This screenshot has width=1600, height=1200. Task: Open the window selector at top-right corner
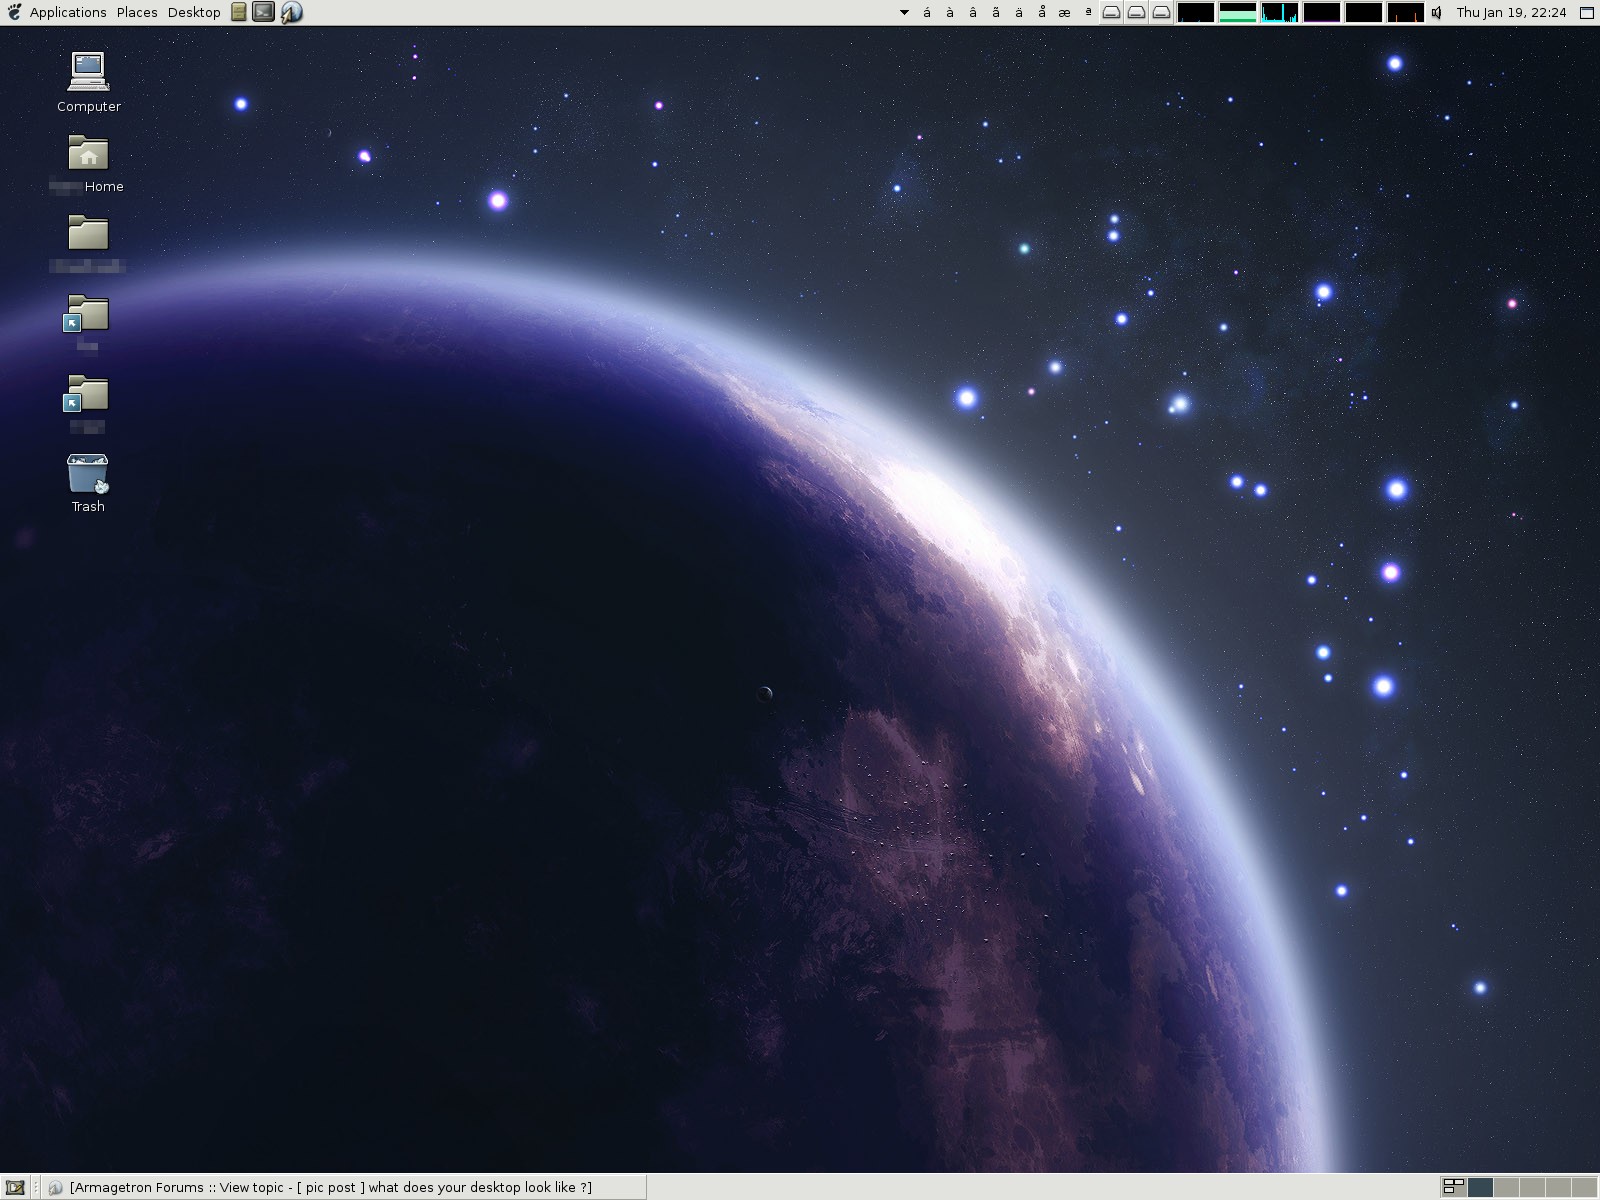tap(1586, 12)
